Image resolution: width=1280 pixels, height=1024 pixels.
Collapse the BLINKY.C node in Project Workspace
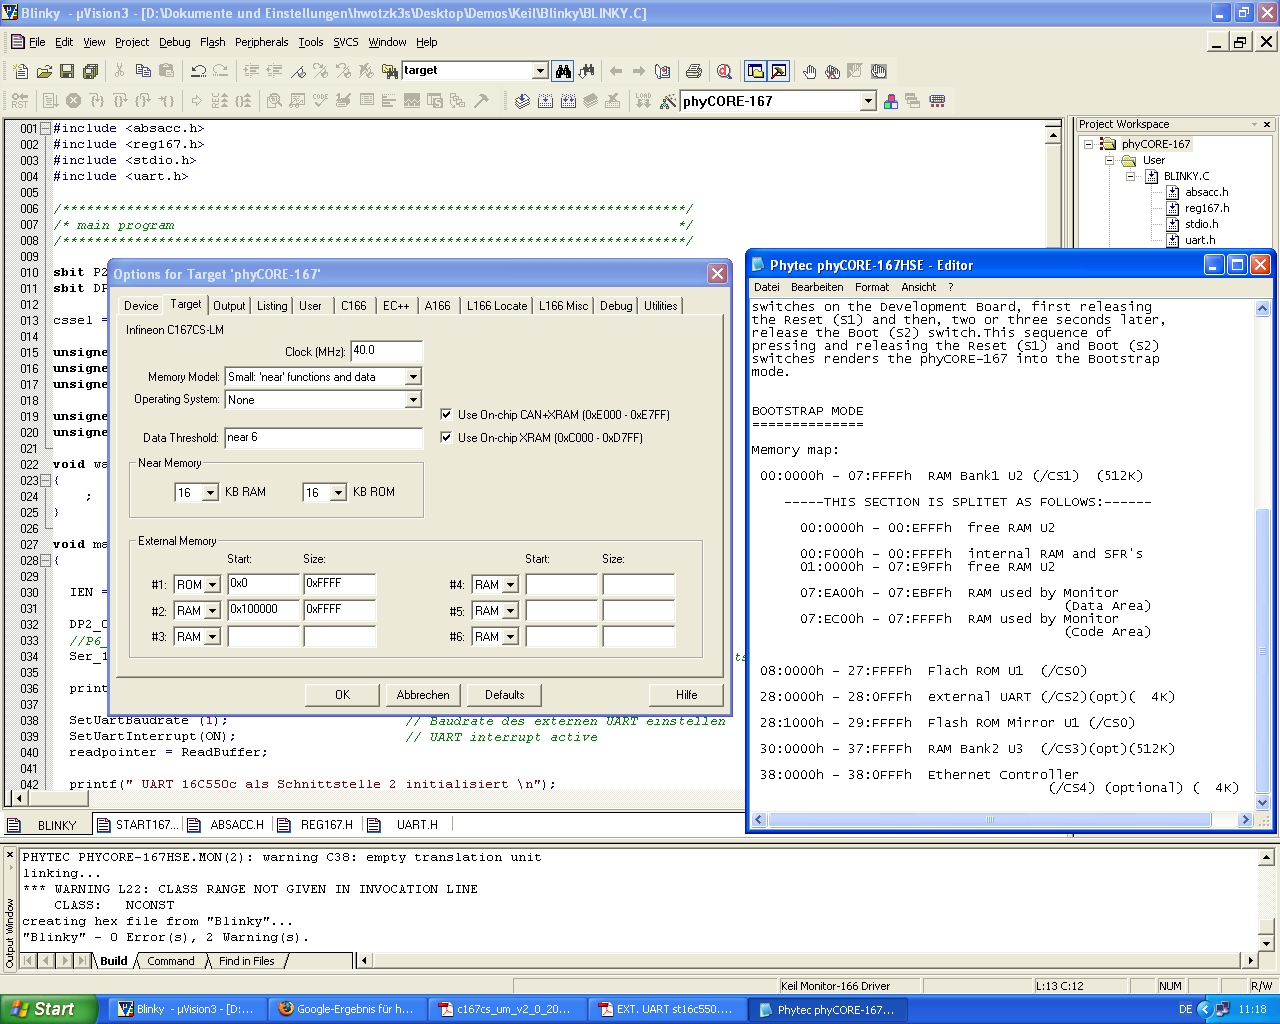(x=1130, y=176)
